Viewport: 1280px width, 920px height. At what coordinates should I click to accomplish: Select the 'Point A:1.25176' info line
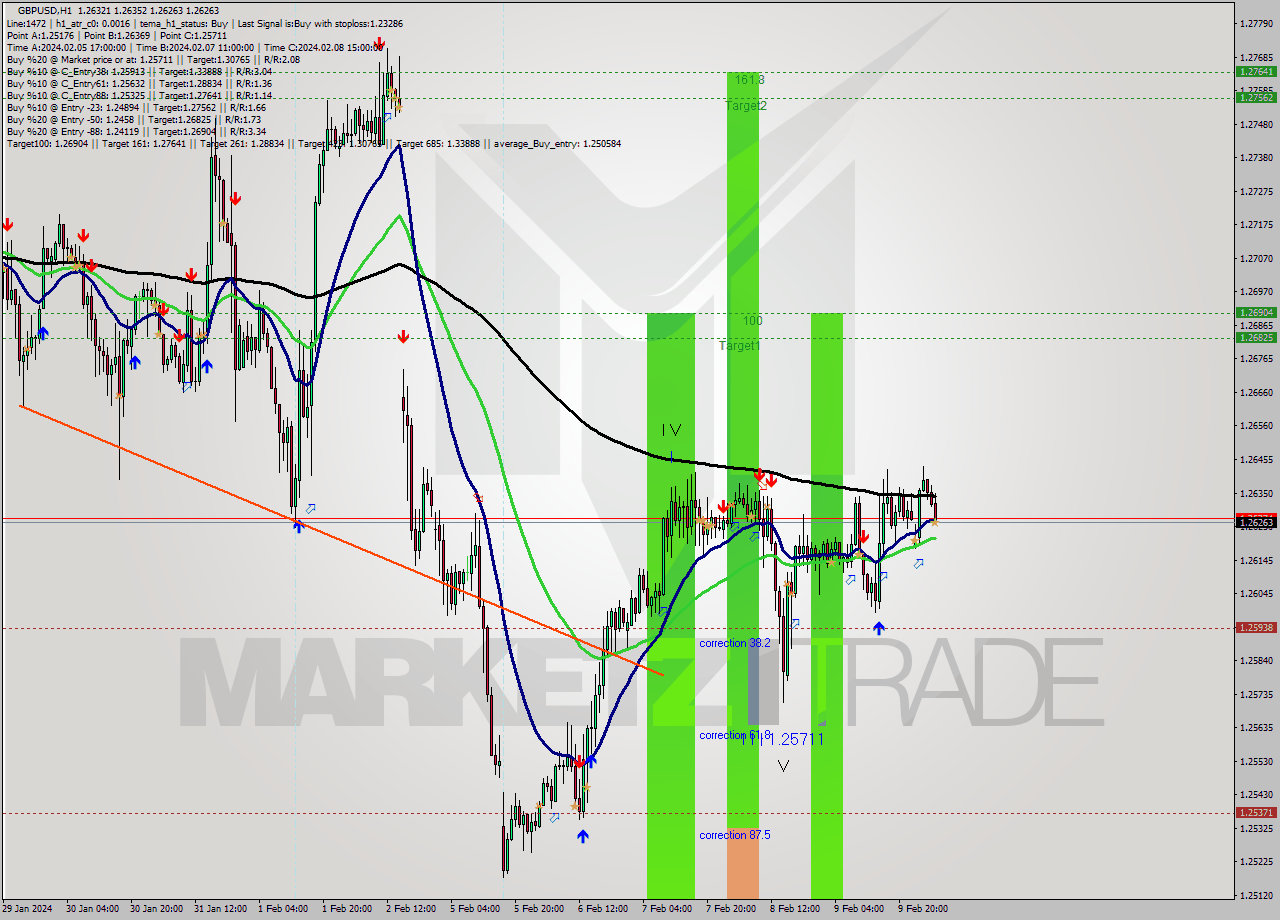pyautogui.click(x=40, y=35)
